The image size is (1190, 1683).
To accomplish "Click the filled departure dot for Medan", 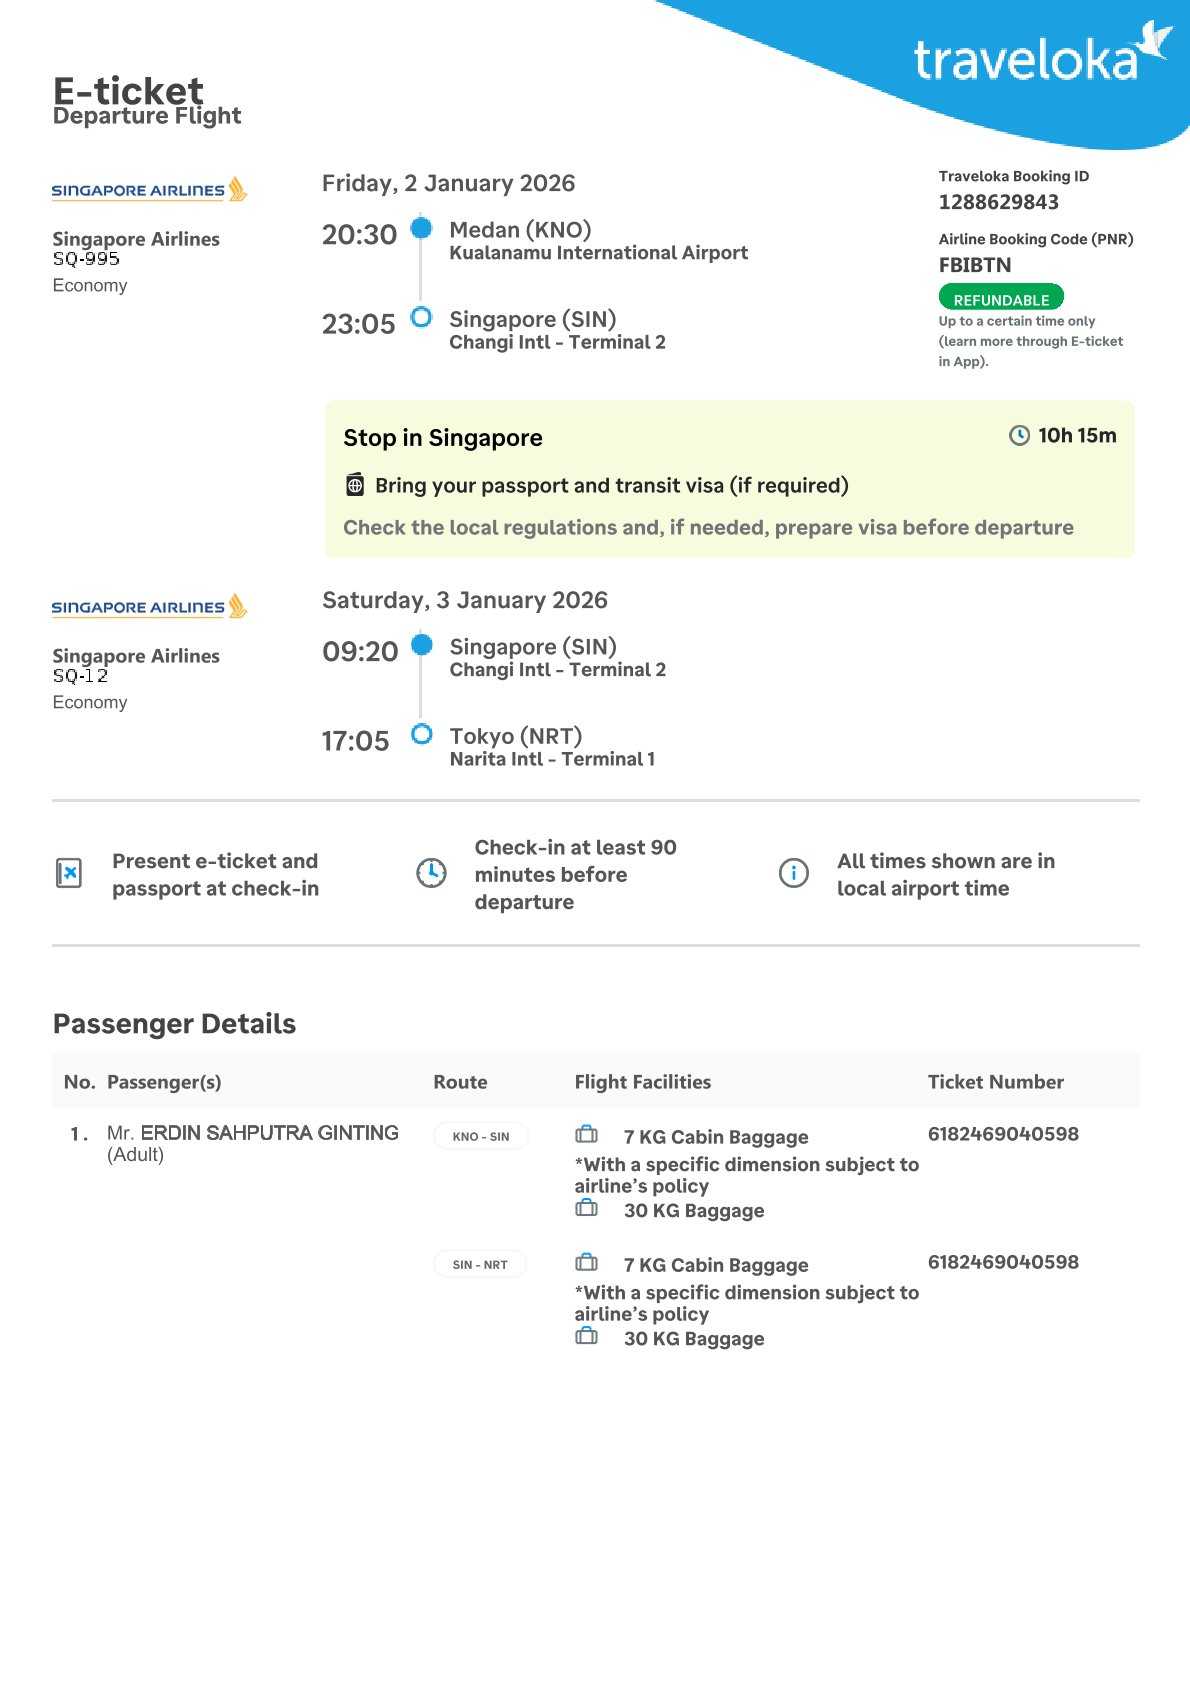I will pyautogui.click(x=422, y=228).
